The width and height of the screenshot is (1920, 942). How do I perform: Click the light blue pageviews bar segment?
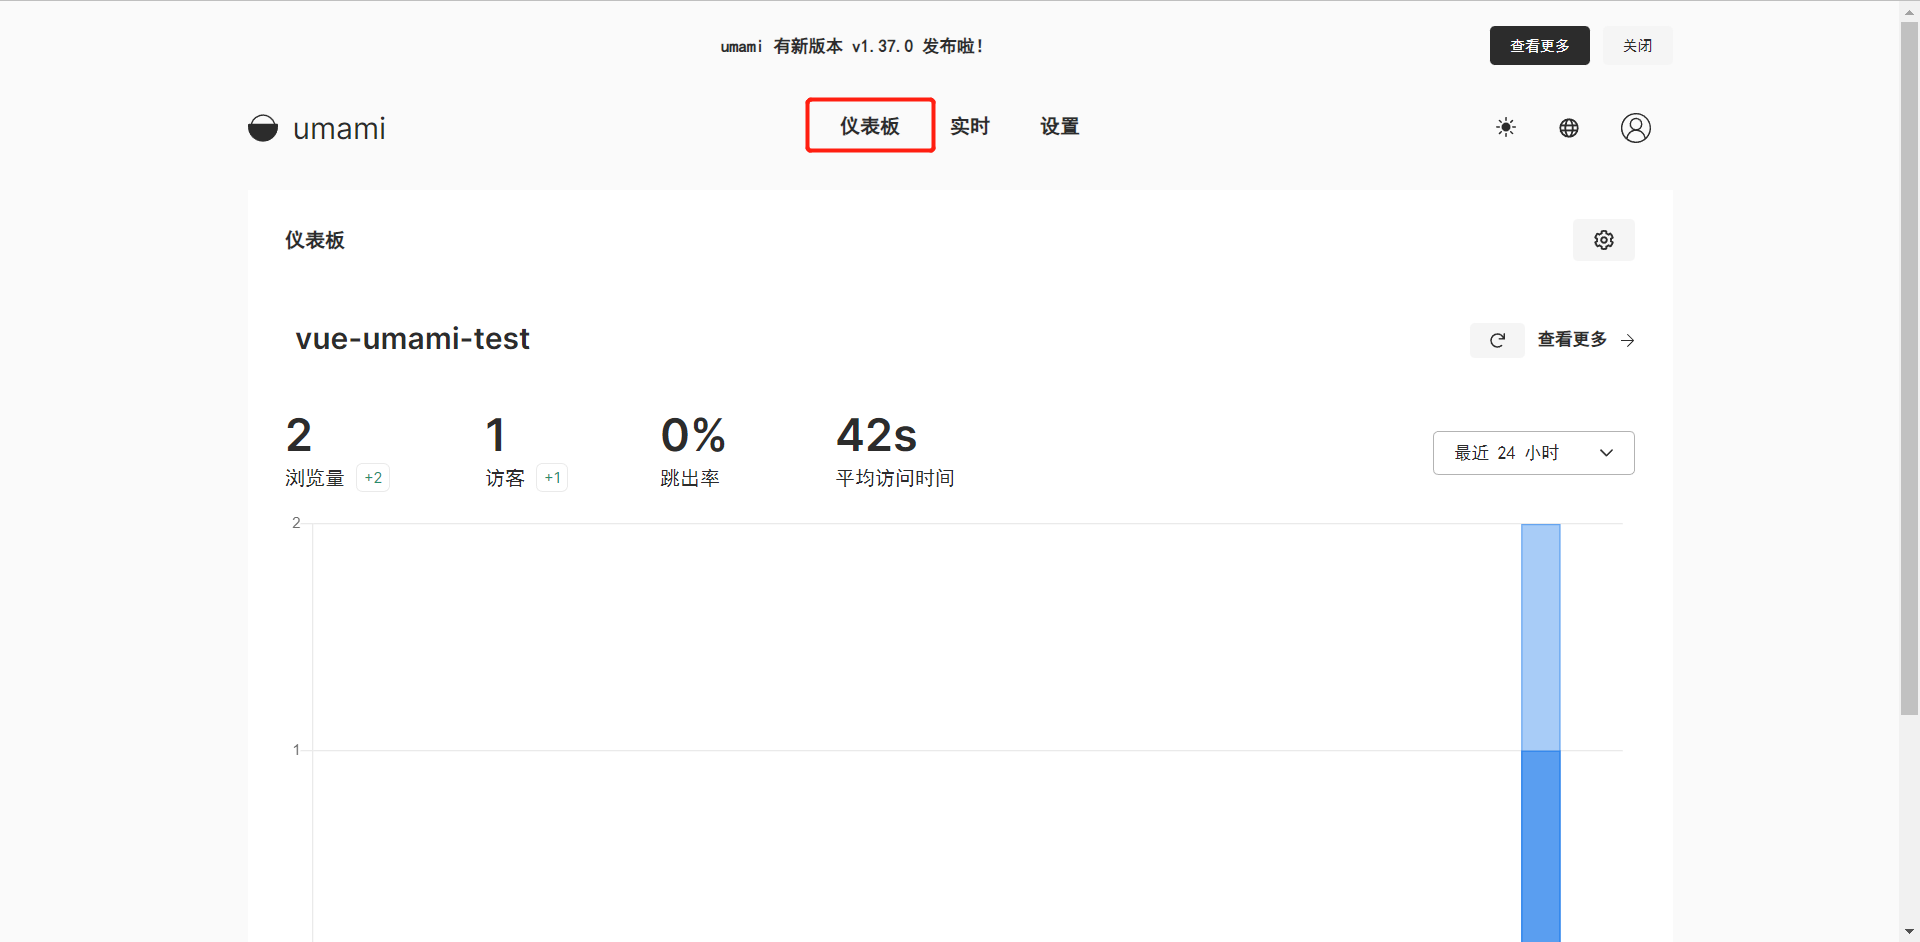tap(1541, 637)
